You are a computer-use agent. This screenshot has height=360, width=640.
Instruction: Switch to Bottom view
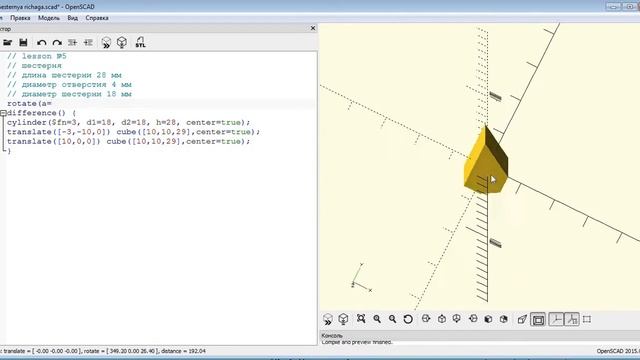(457, 319)
